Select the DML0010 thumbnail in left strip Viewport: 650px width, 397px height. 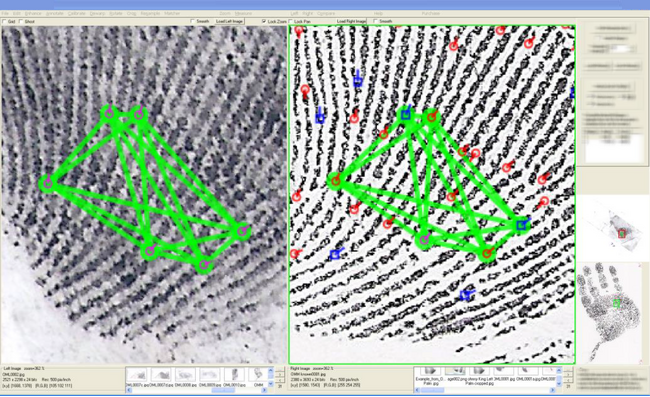coord(234,377)
